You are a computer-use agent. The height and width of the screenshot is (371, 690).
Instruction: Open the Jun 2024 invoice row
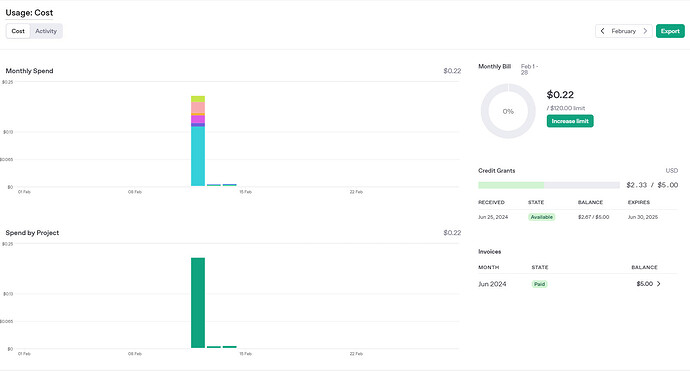click(578, 284)
